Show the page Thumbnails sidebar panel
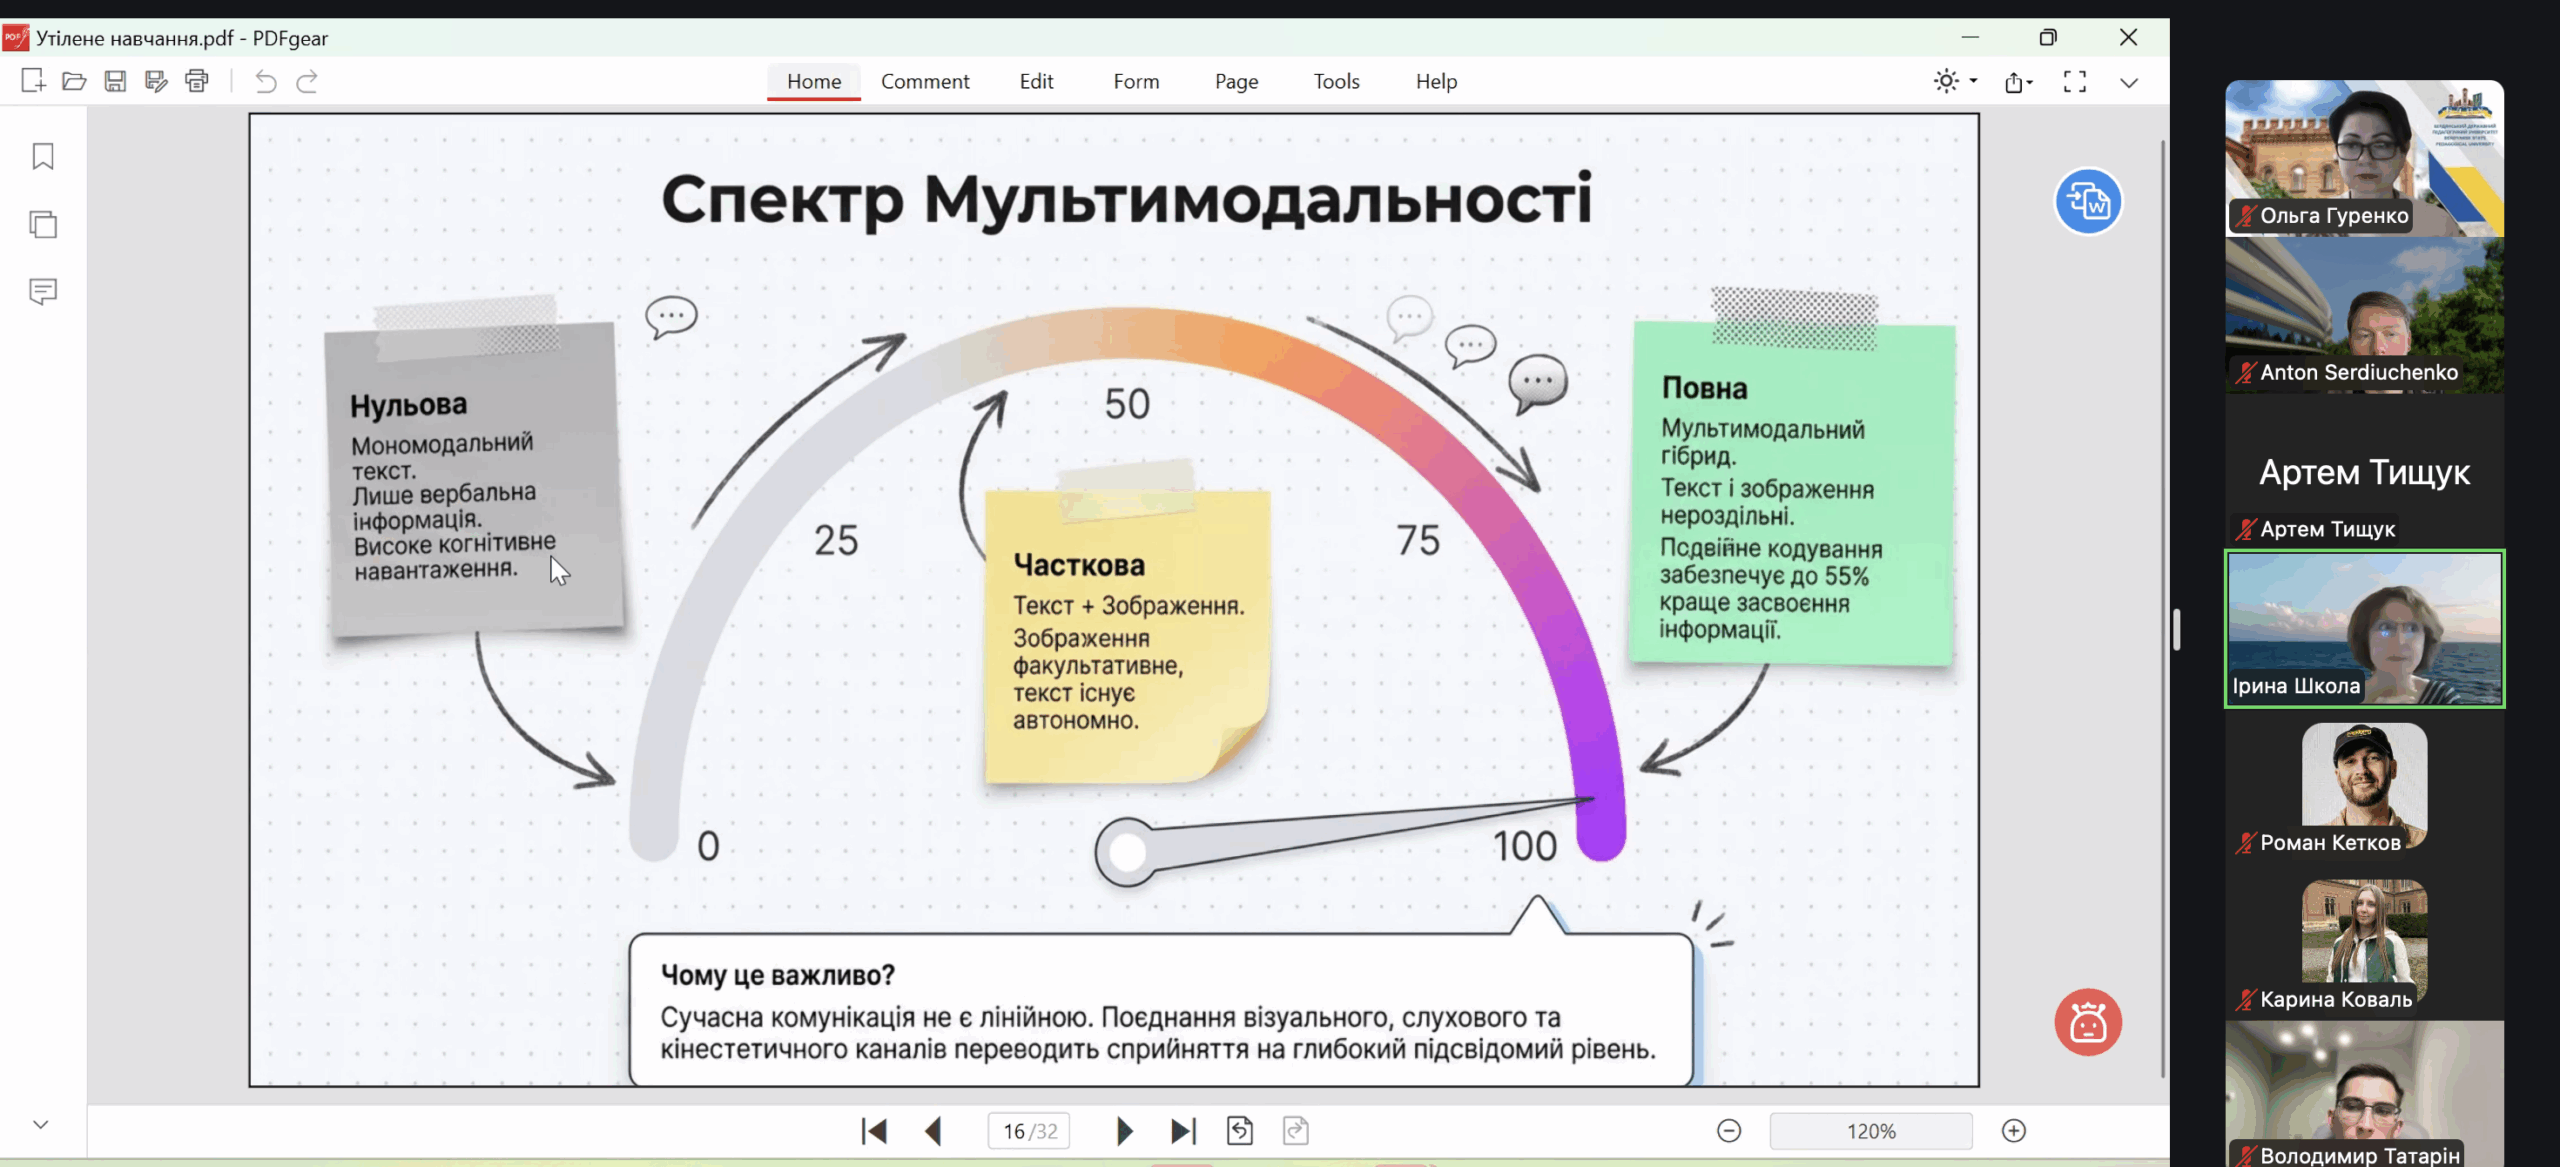 point(43,224)
